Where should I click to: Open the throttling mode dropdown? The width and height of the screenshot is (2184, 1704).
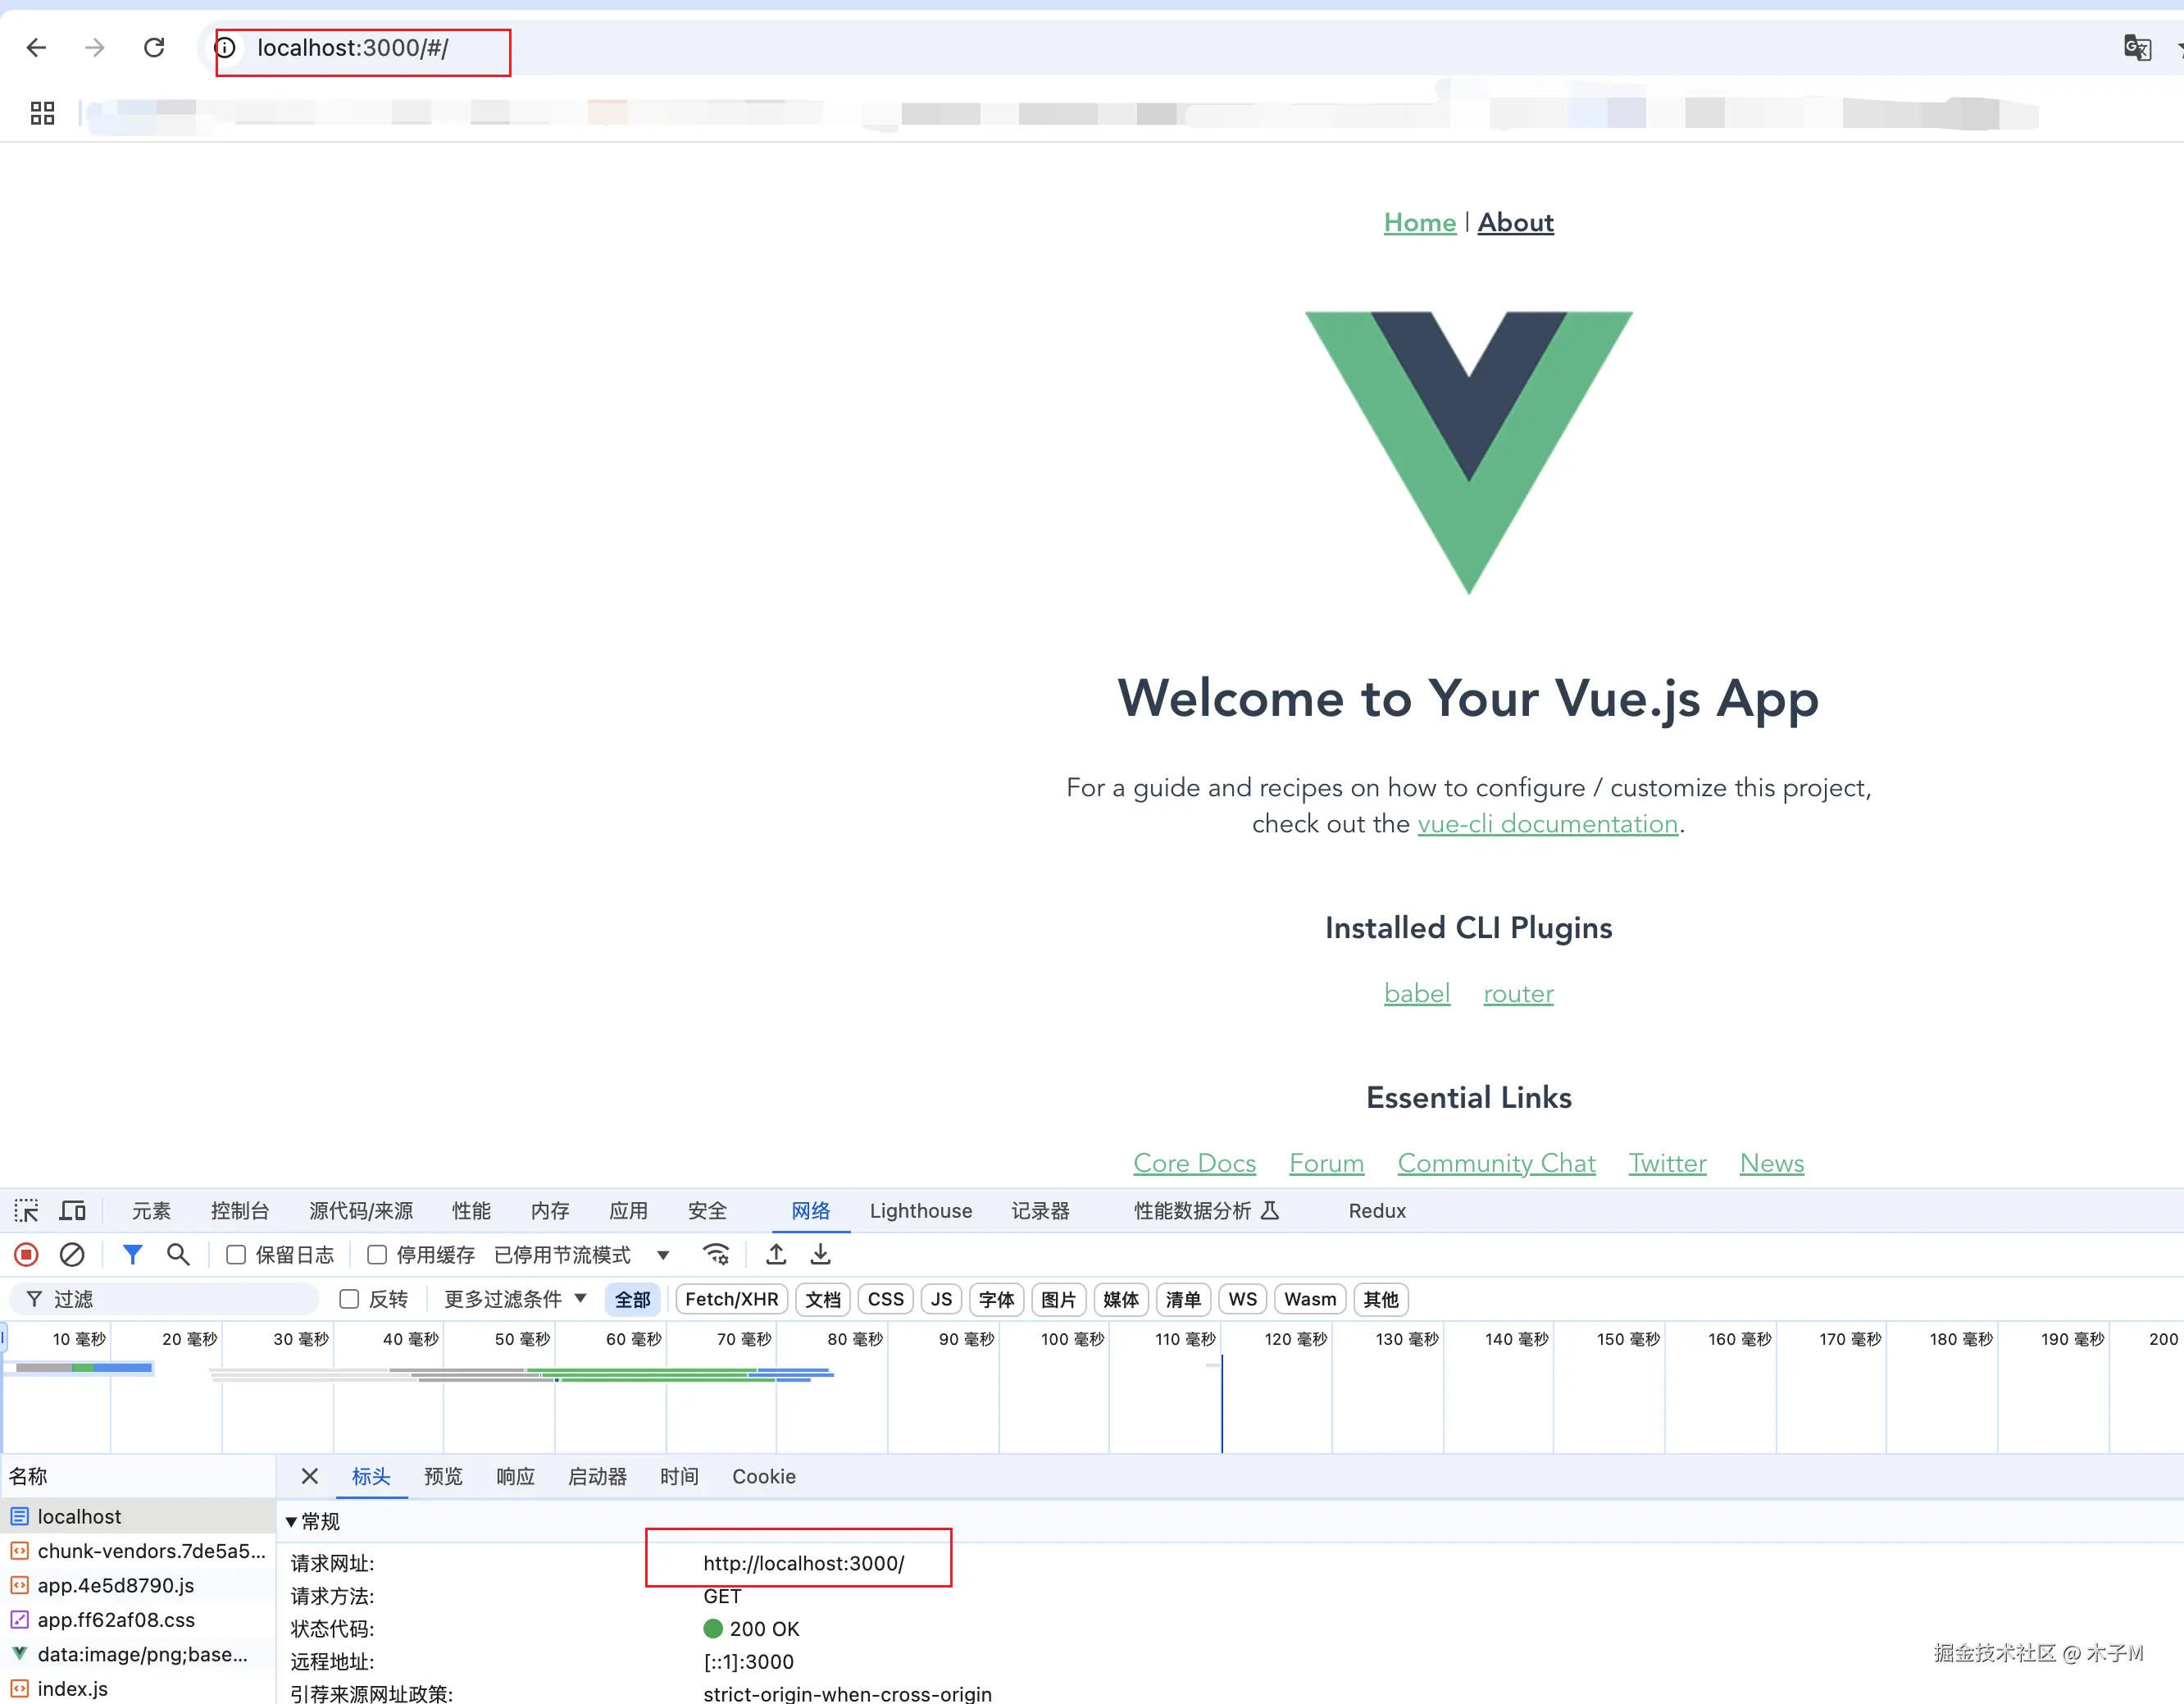[x=662, y=1255]
